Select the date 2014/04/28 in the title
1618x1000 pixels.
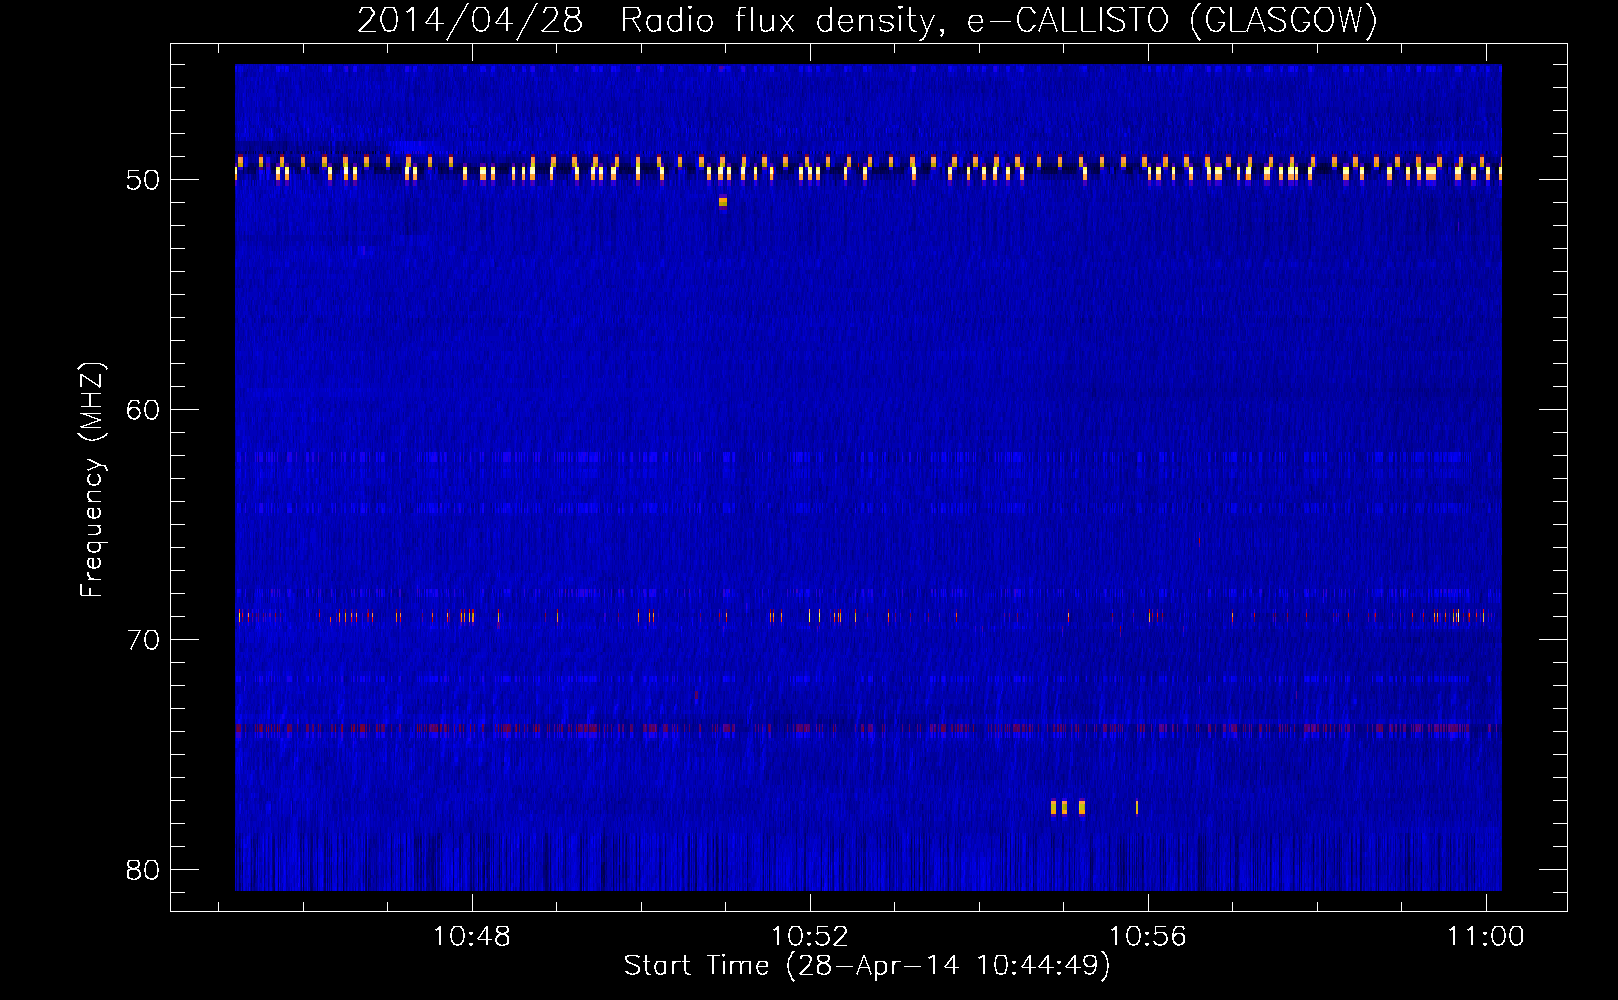click(470, 20)
